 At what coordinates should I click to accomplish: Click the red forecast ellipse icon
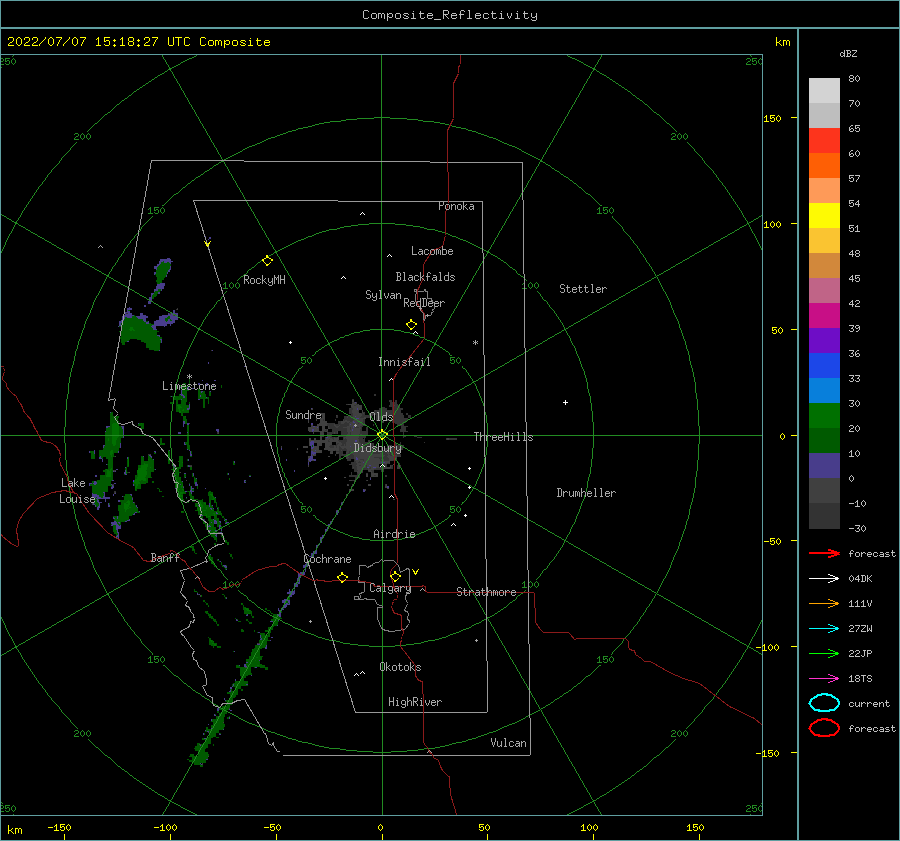click(824, 728)
